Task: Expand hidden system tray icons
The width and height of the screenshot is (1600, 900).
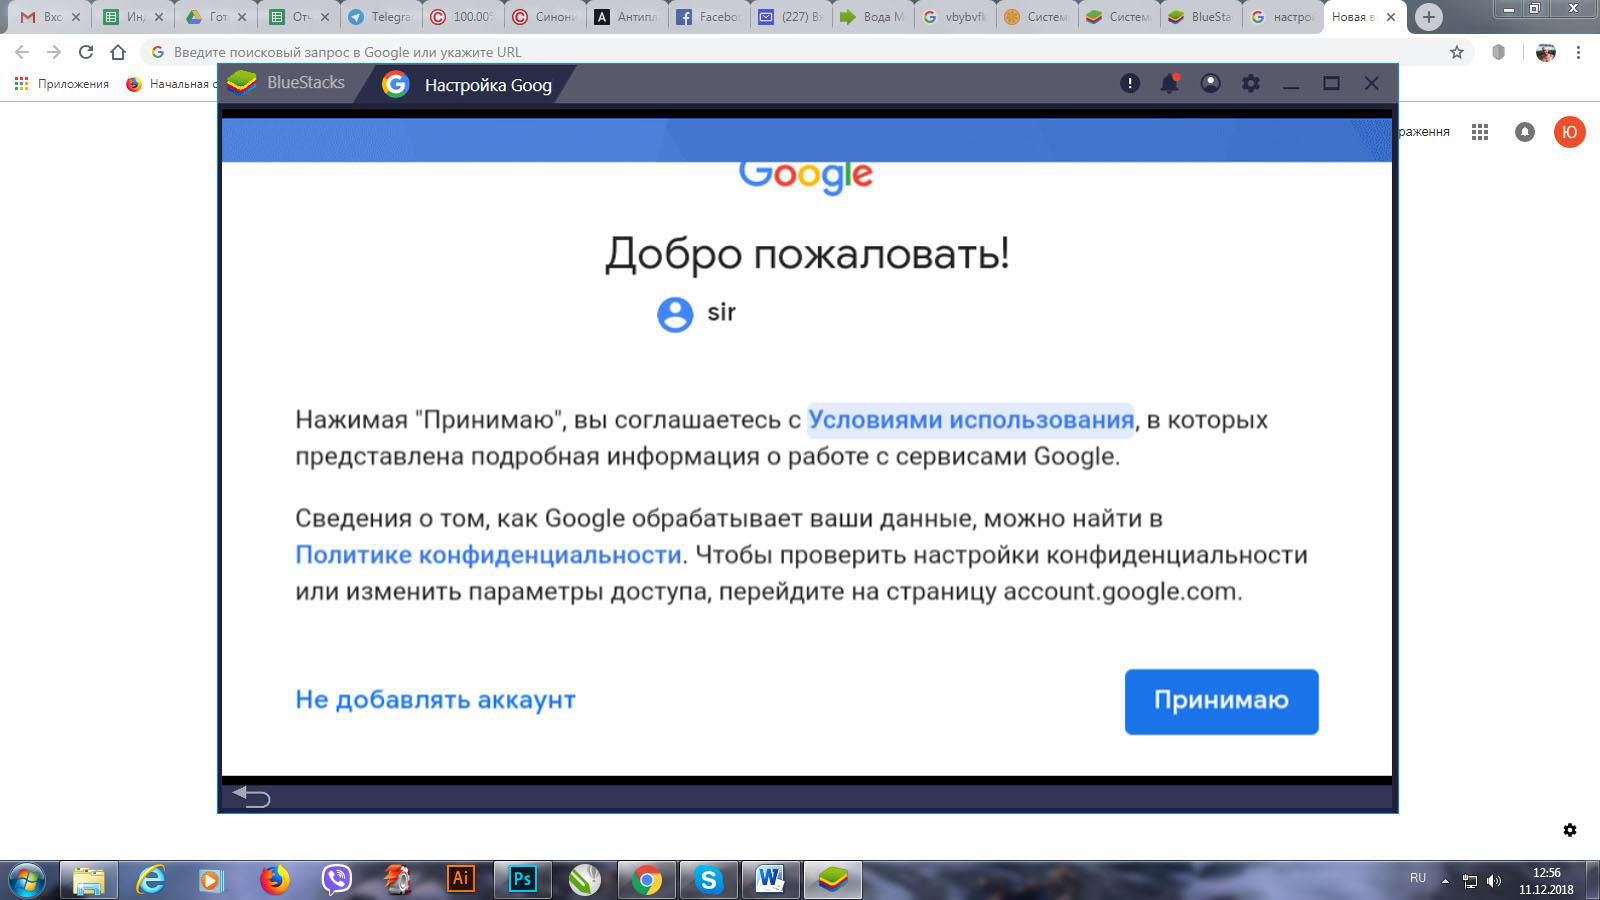Action: [x=1445, y=880]
